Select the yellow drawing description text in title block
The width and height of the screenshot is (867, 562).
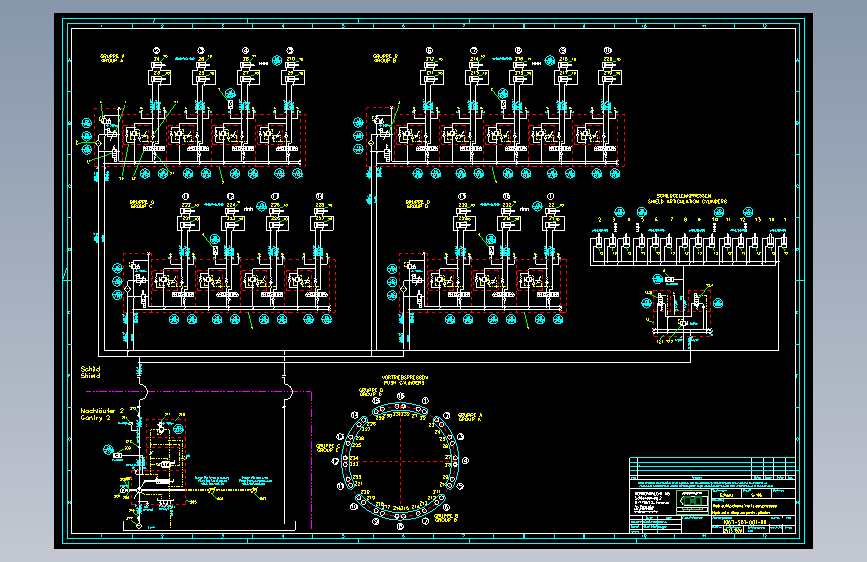744,509
